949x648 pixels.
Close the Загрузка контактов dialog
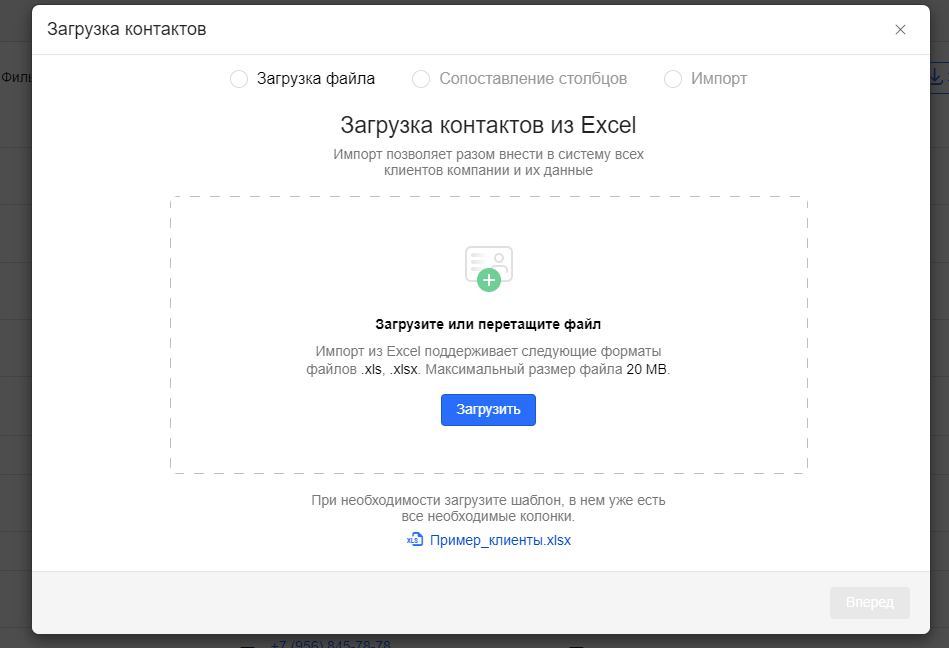(x=900, y=30)
